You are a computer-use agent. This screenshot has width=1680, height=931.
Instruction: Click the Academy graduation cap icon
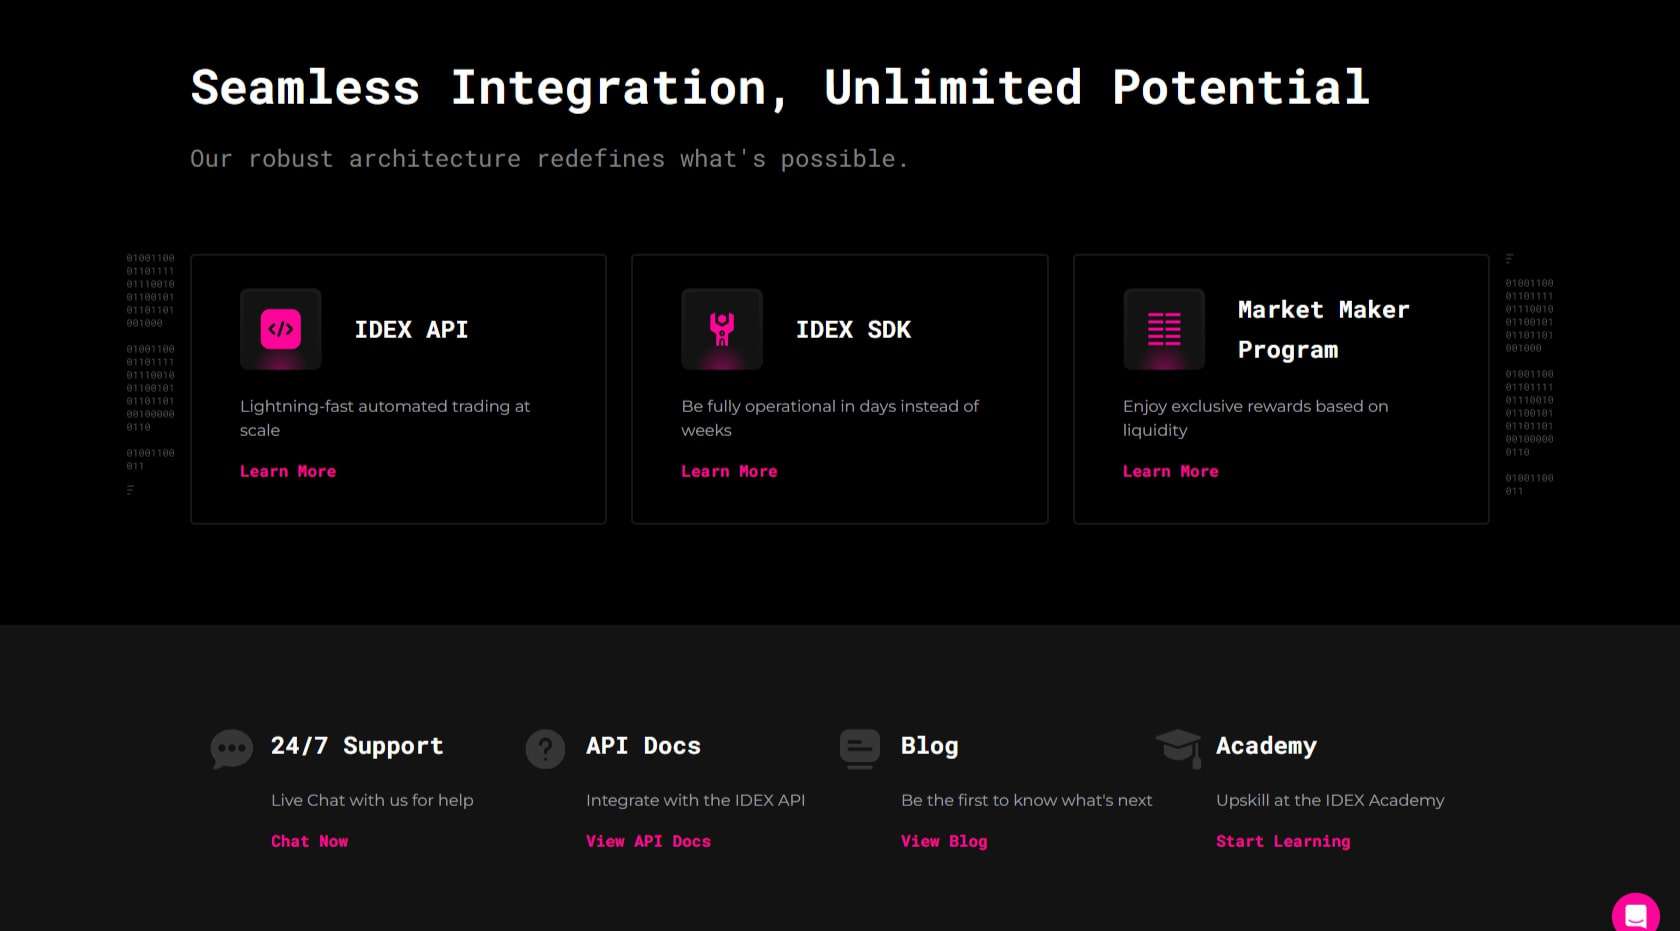[x=1178, y=748]
